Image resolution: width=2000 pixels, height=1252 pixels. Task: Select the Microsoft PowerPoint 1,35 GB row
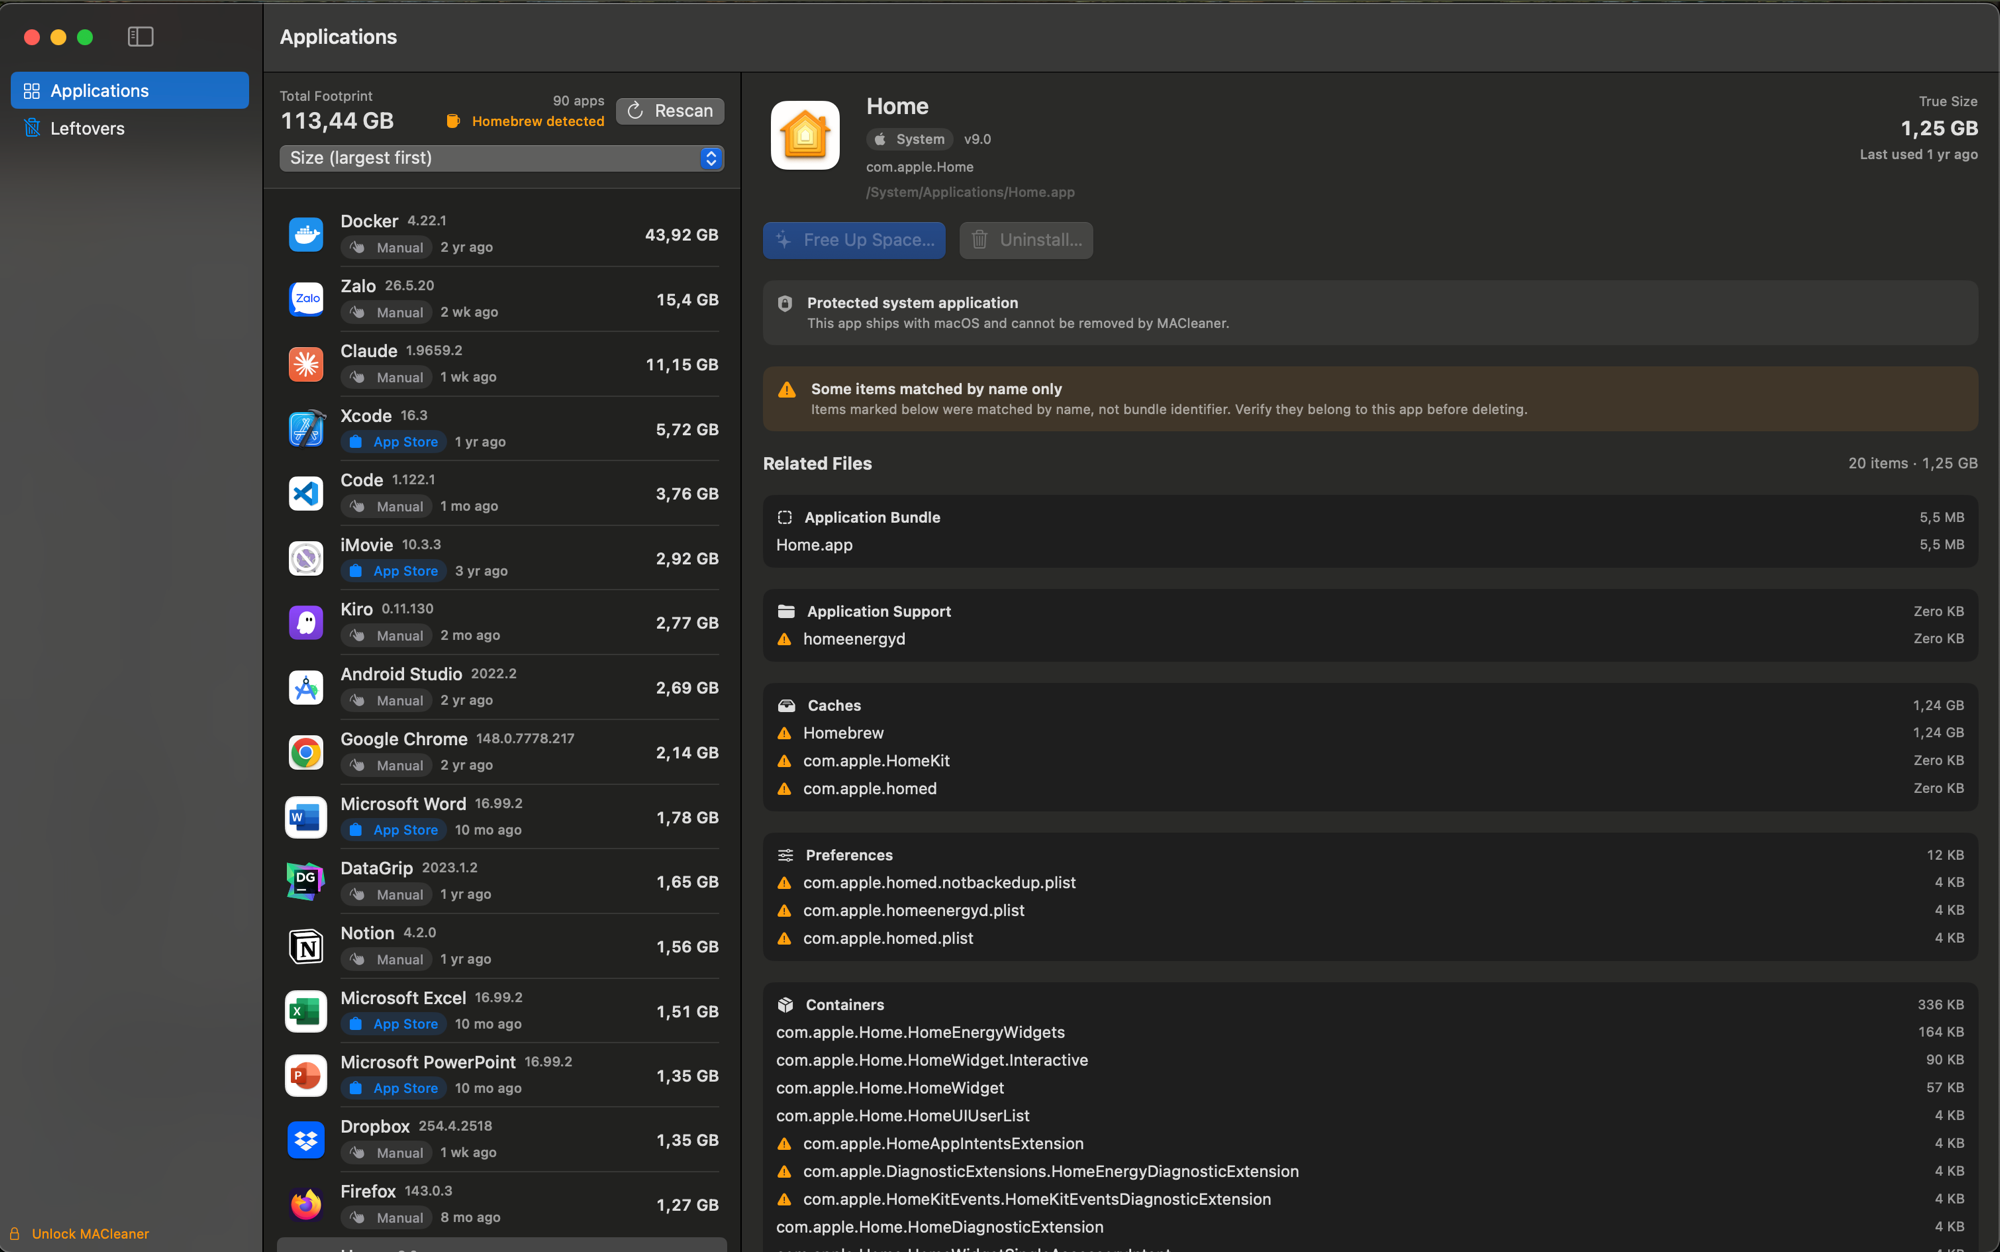coord(502,1075)
